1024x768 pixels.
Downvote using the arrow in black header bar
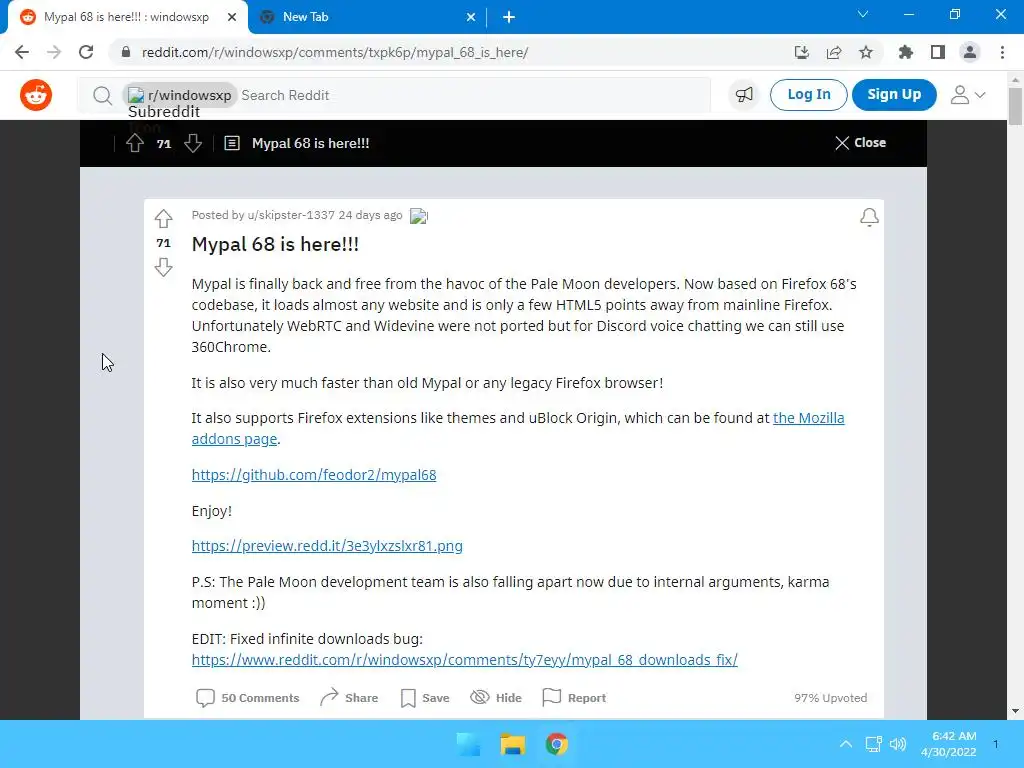coord(193,143)
